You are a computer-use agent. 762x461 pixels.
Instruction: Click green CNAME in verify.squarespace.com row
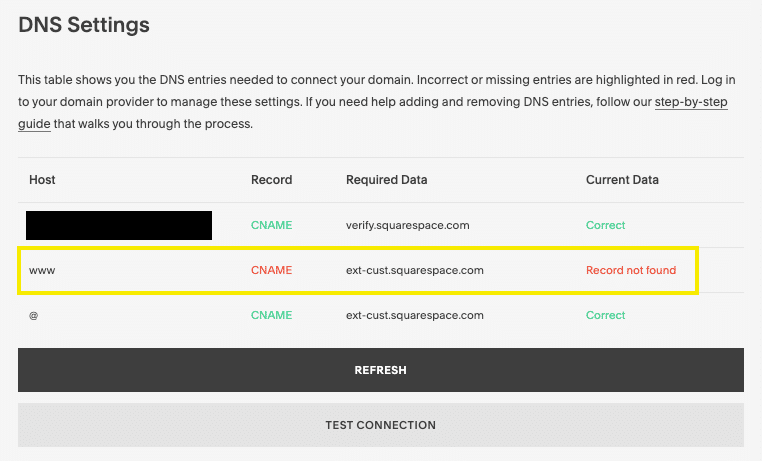click(x=271, y=225)
